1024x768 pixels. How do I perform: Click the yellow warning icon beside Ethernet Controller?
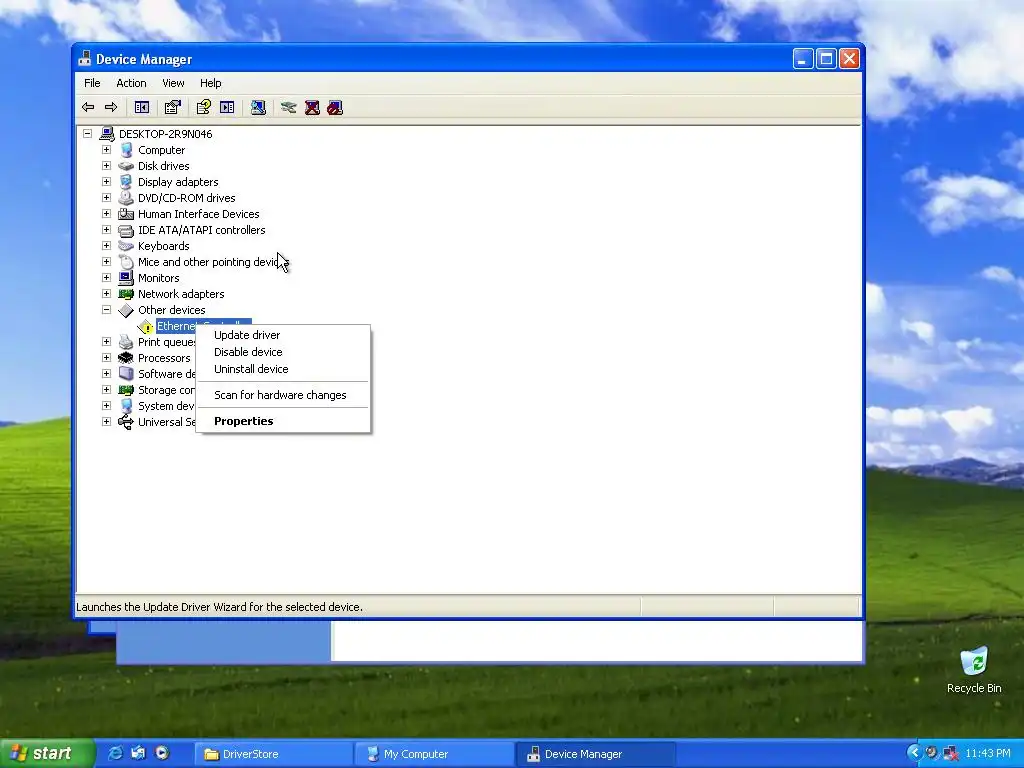tap(146, 327)
